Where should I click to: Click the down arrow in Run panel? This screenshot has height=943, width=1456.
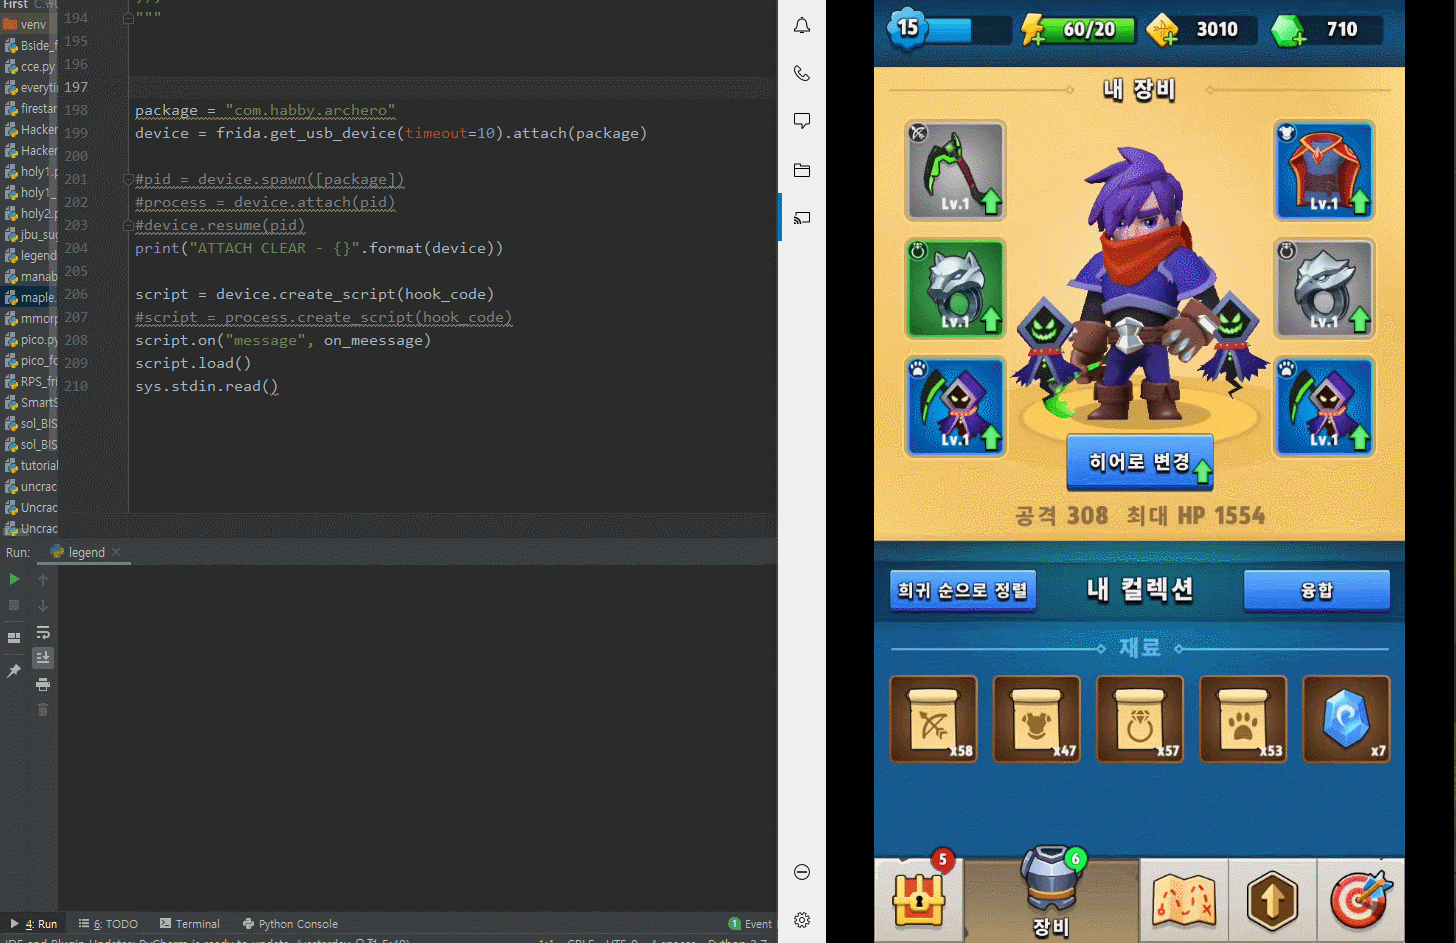[x=43, y=605]
